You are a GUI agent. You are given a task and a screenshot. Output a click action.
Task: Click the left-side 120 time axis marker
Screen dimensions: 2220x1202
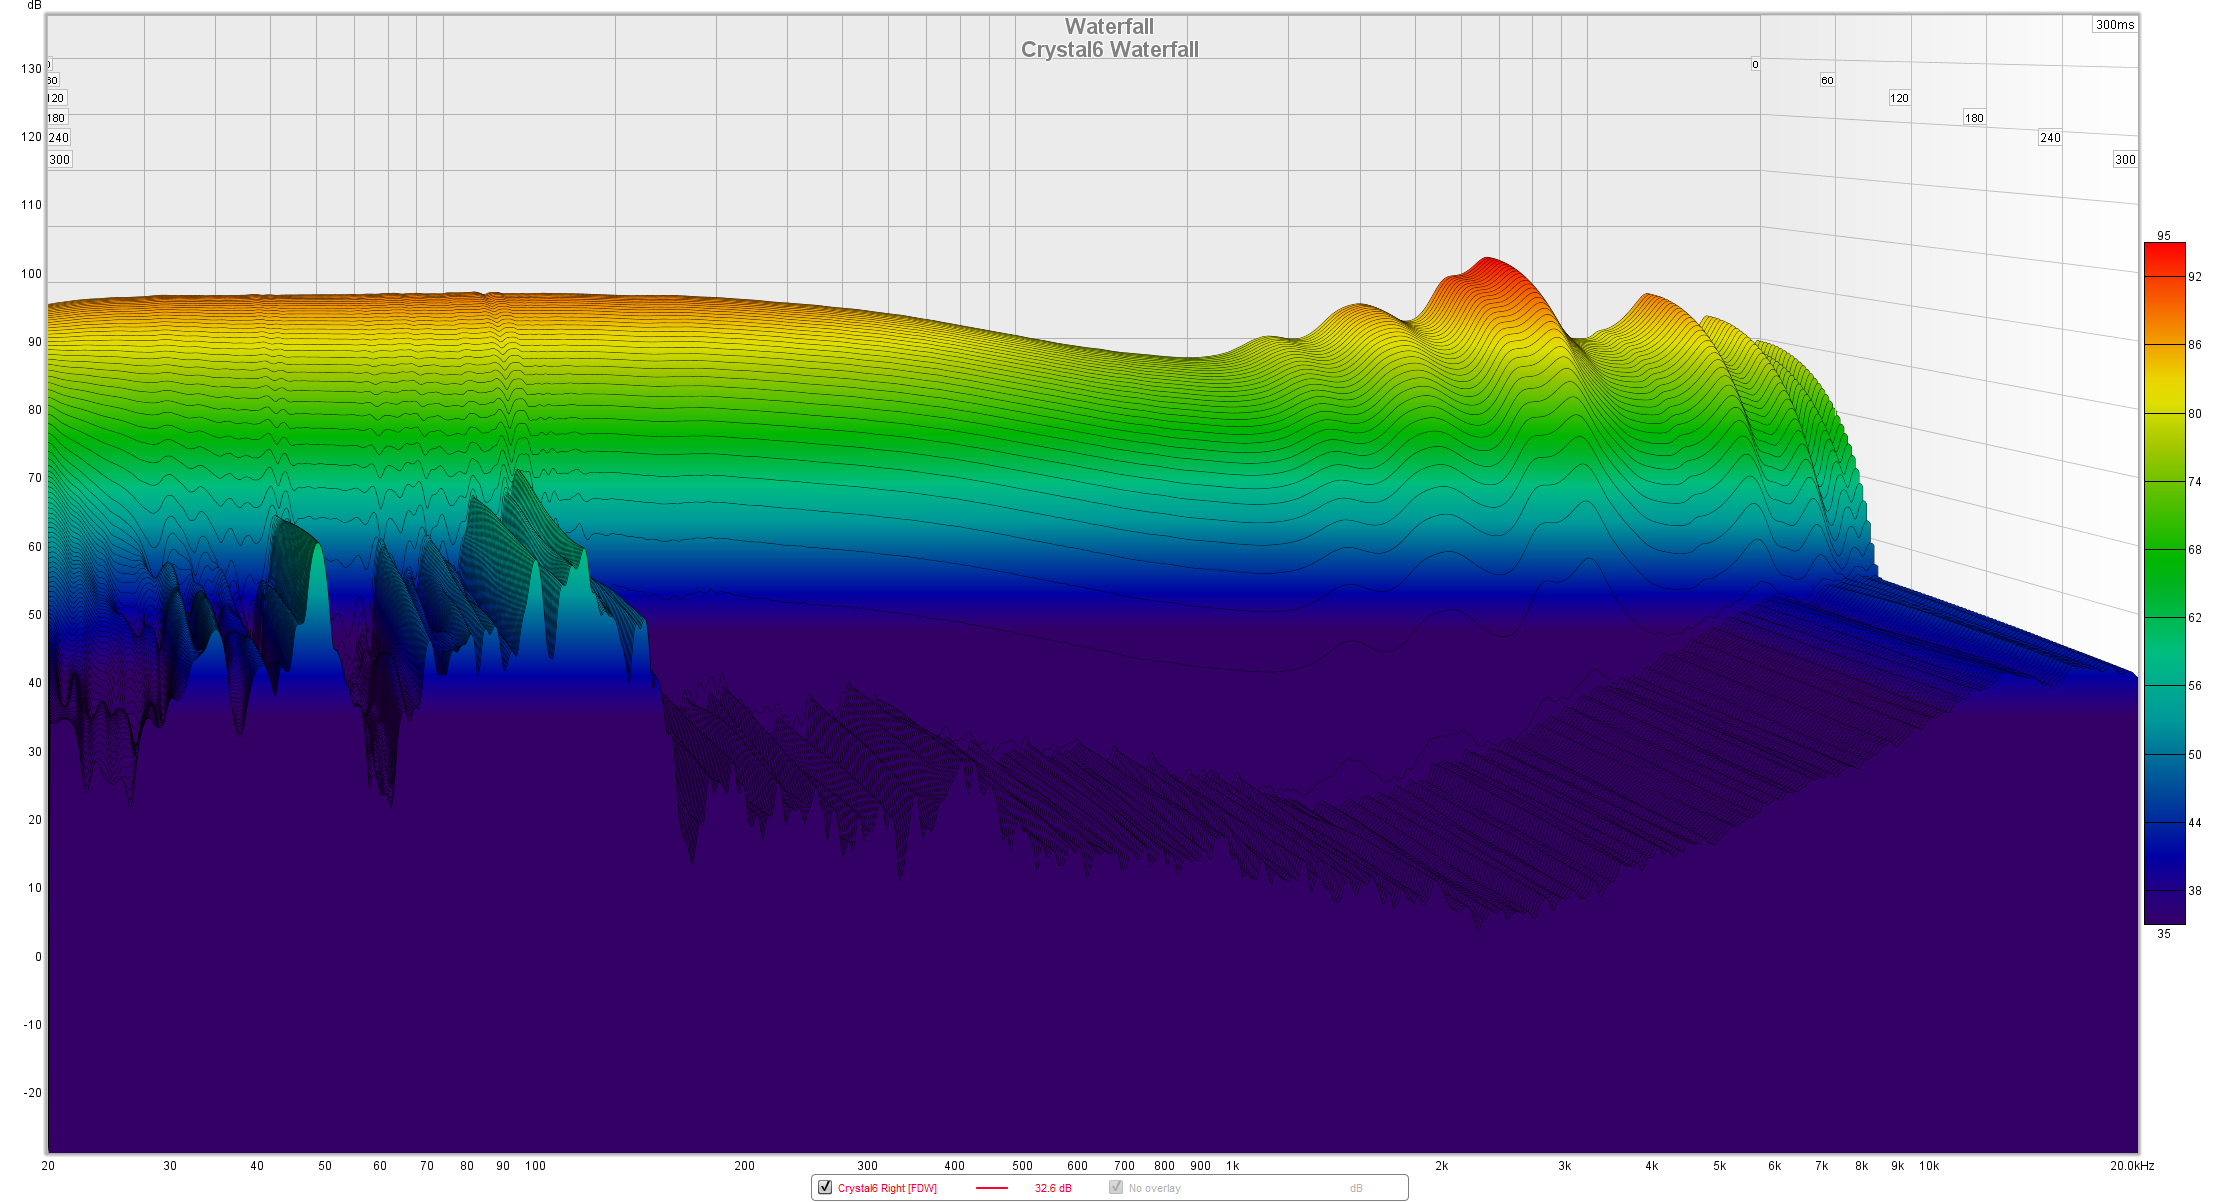[55, 98]
